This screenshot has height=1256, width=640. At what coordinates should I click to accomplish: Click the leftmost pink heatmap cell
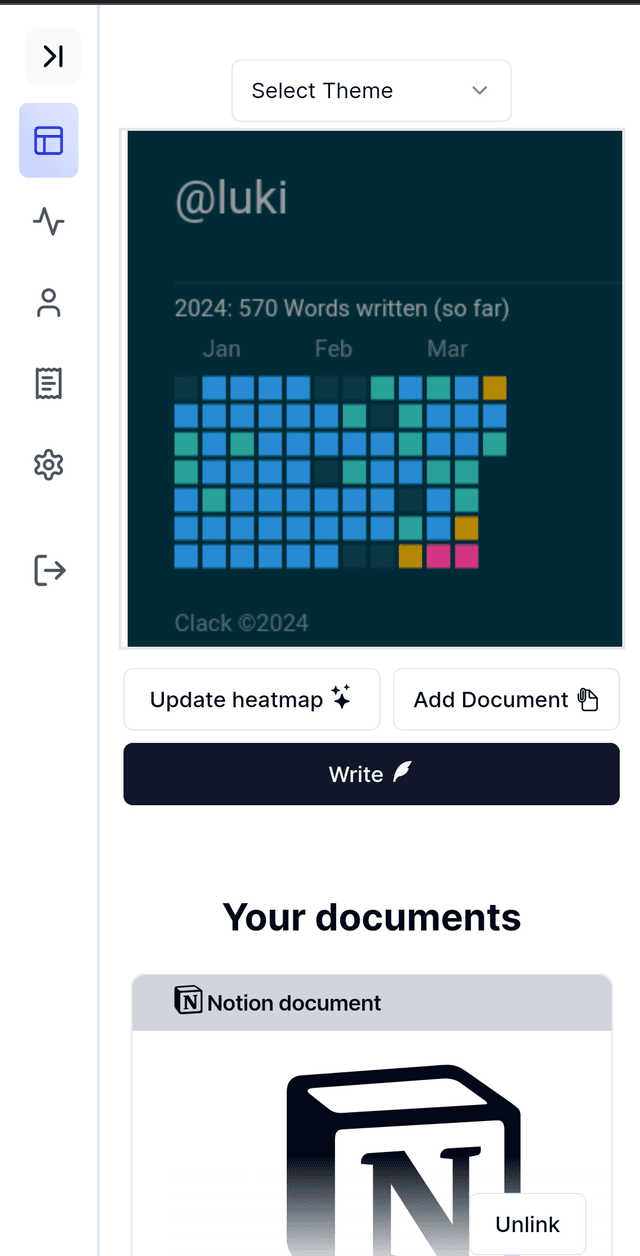click(x=438, y=557)
